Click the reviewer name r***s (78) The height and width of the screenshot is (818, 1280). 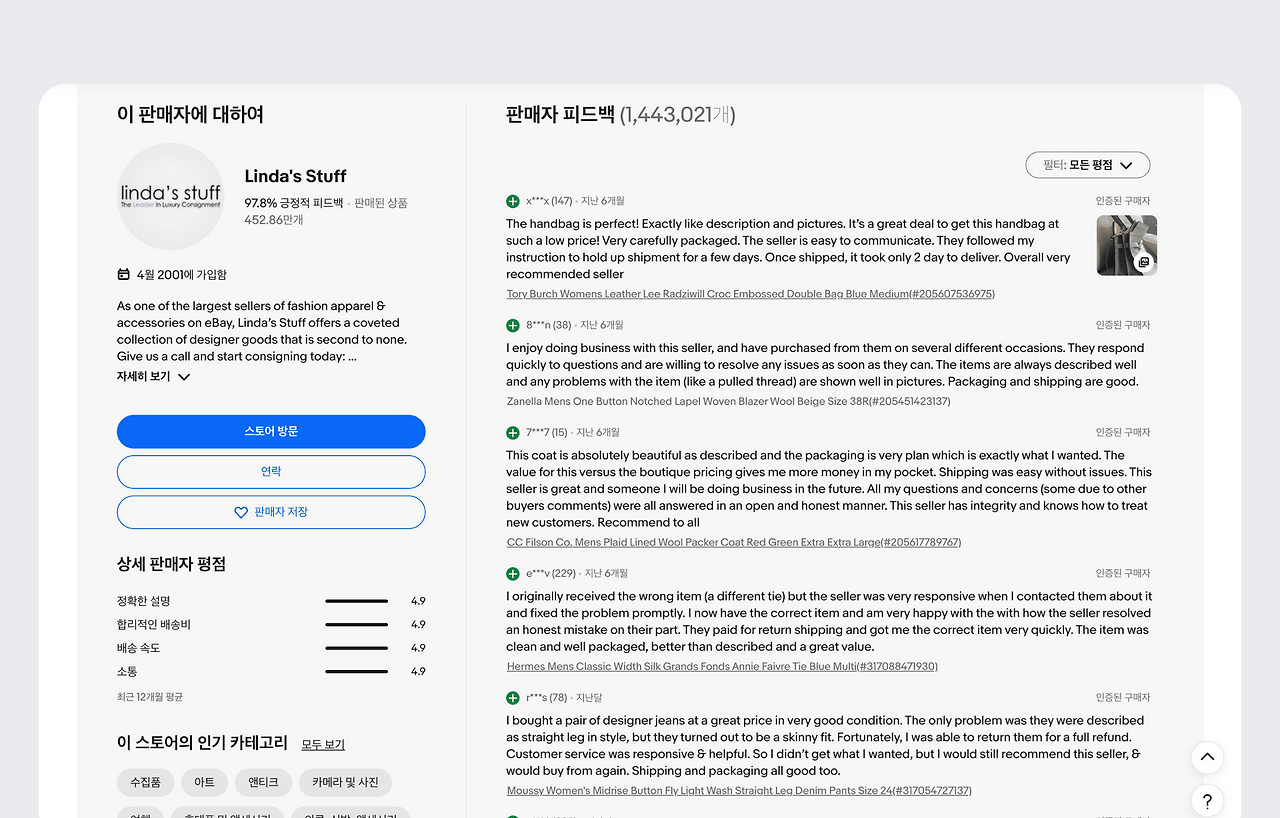point(547,697)
